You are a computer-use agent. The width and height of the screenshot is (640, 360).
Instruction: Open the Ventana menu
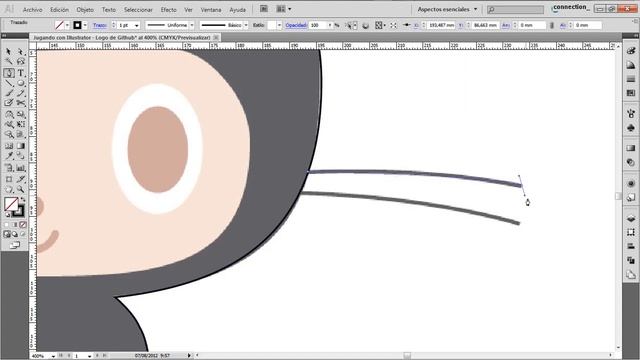211,9
